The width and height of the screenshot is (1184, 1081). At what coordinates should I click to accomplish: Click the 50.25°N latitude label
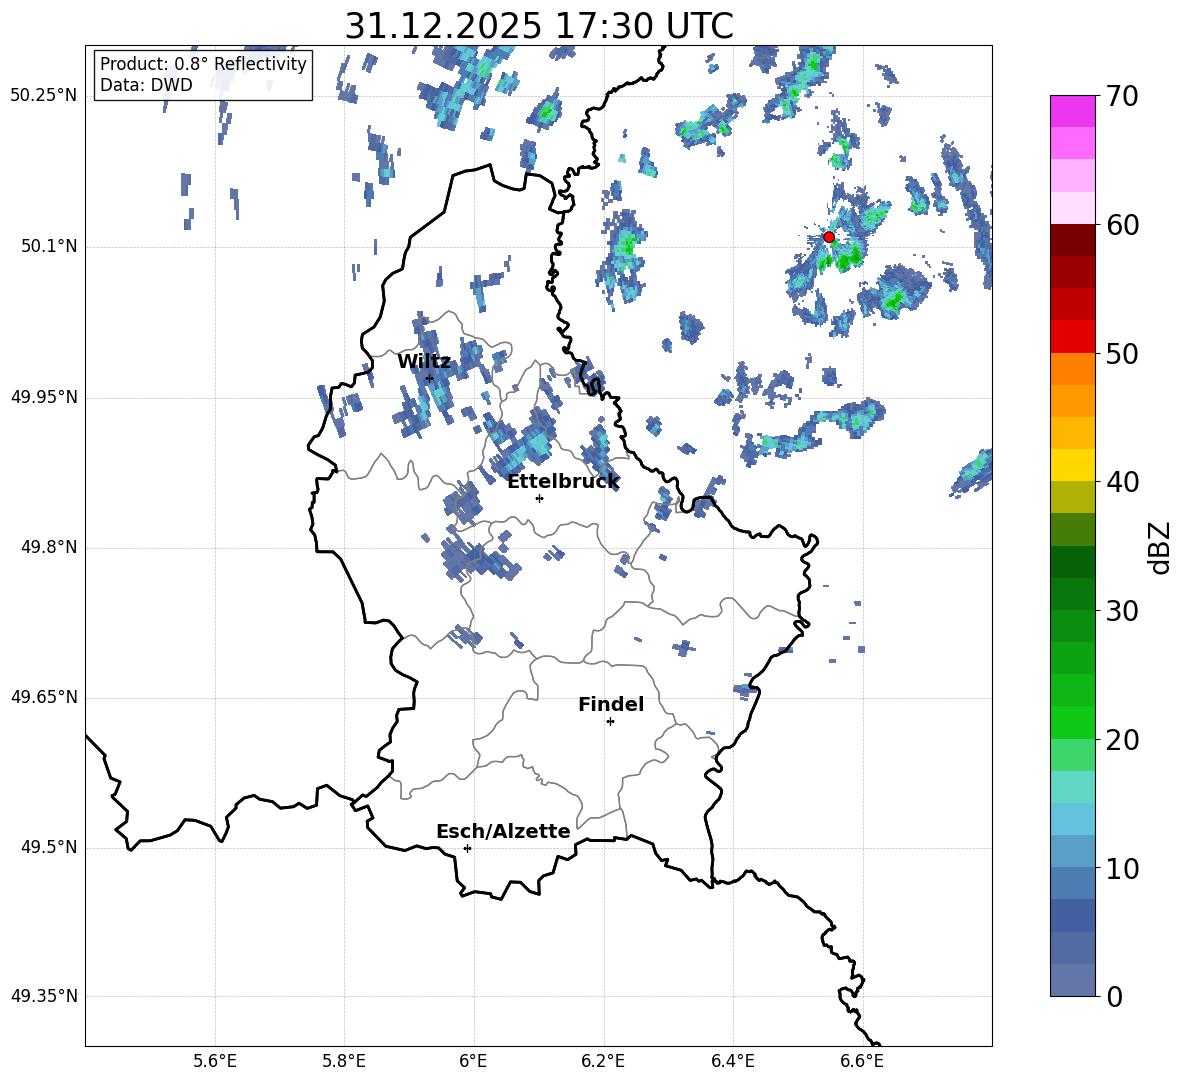(x=44, y=96)
